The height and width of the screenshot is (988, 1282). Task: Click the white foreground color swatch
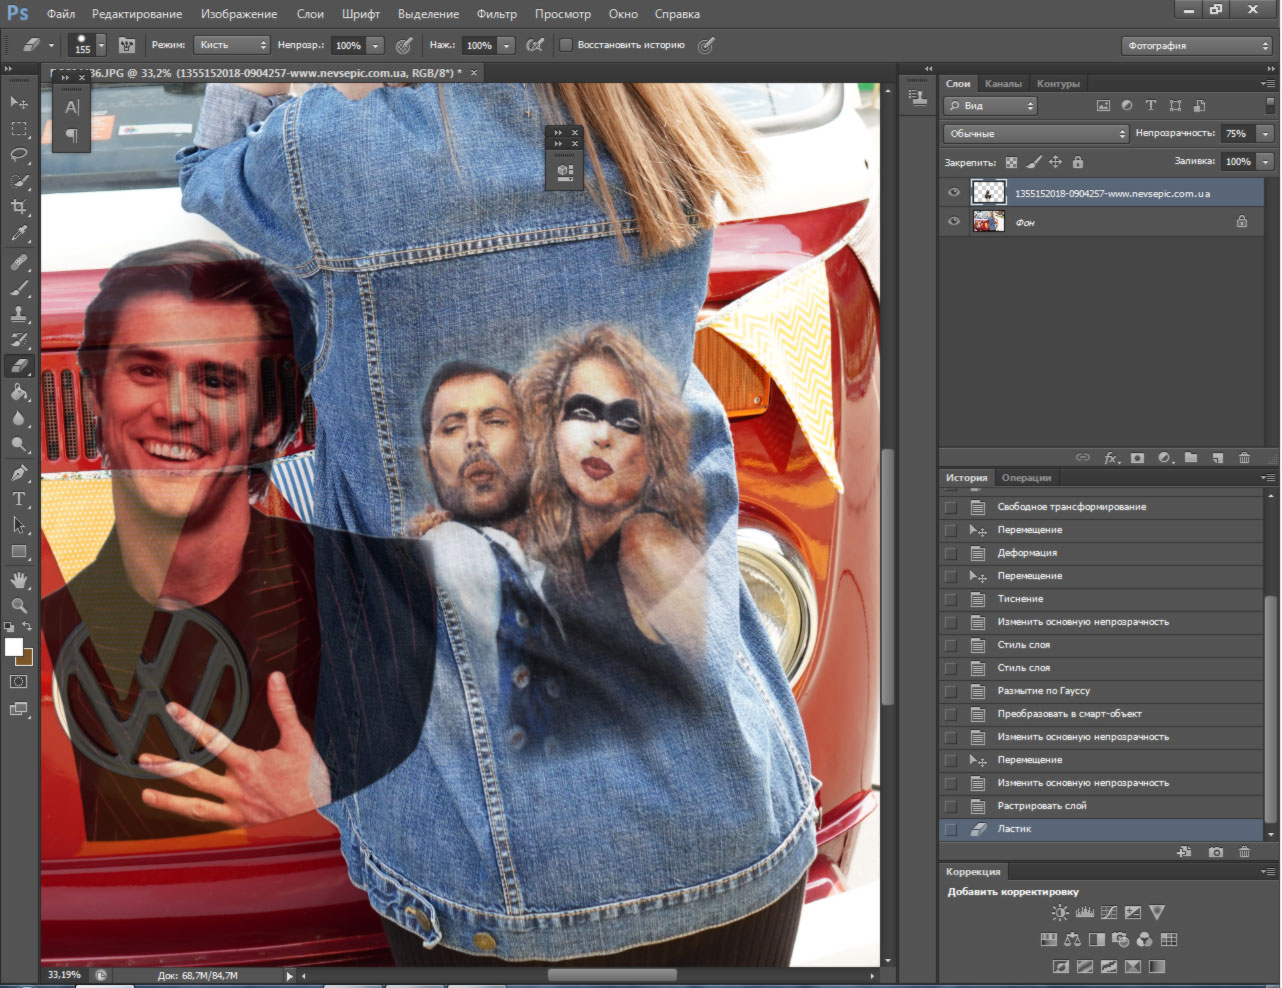[x=14, y=647]
